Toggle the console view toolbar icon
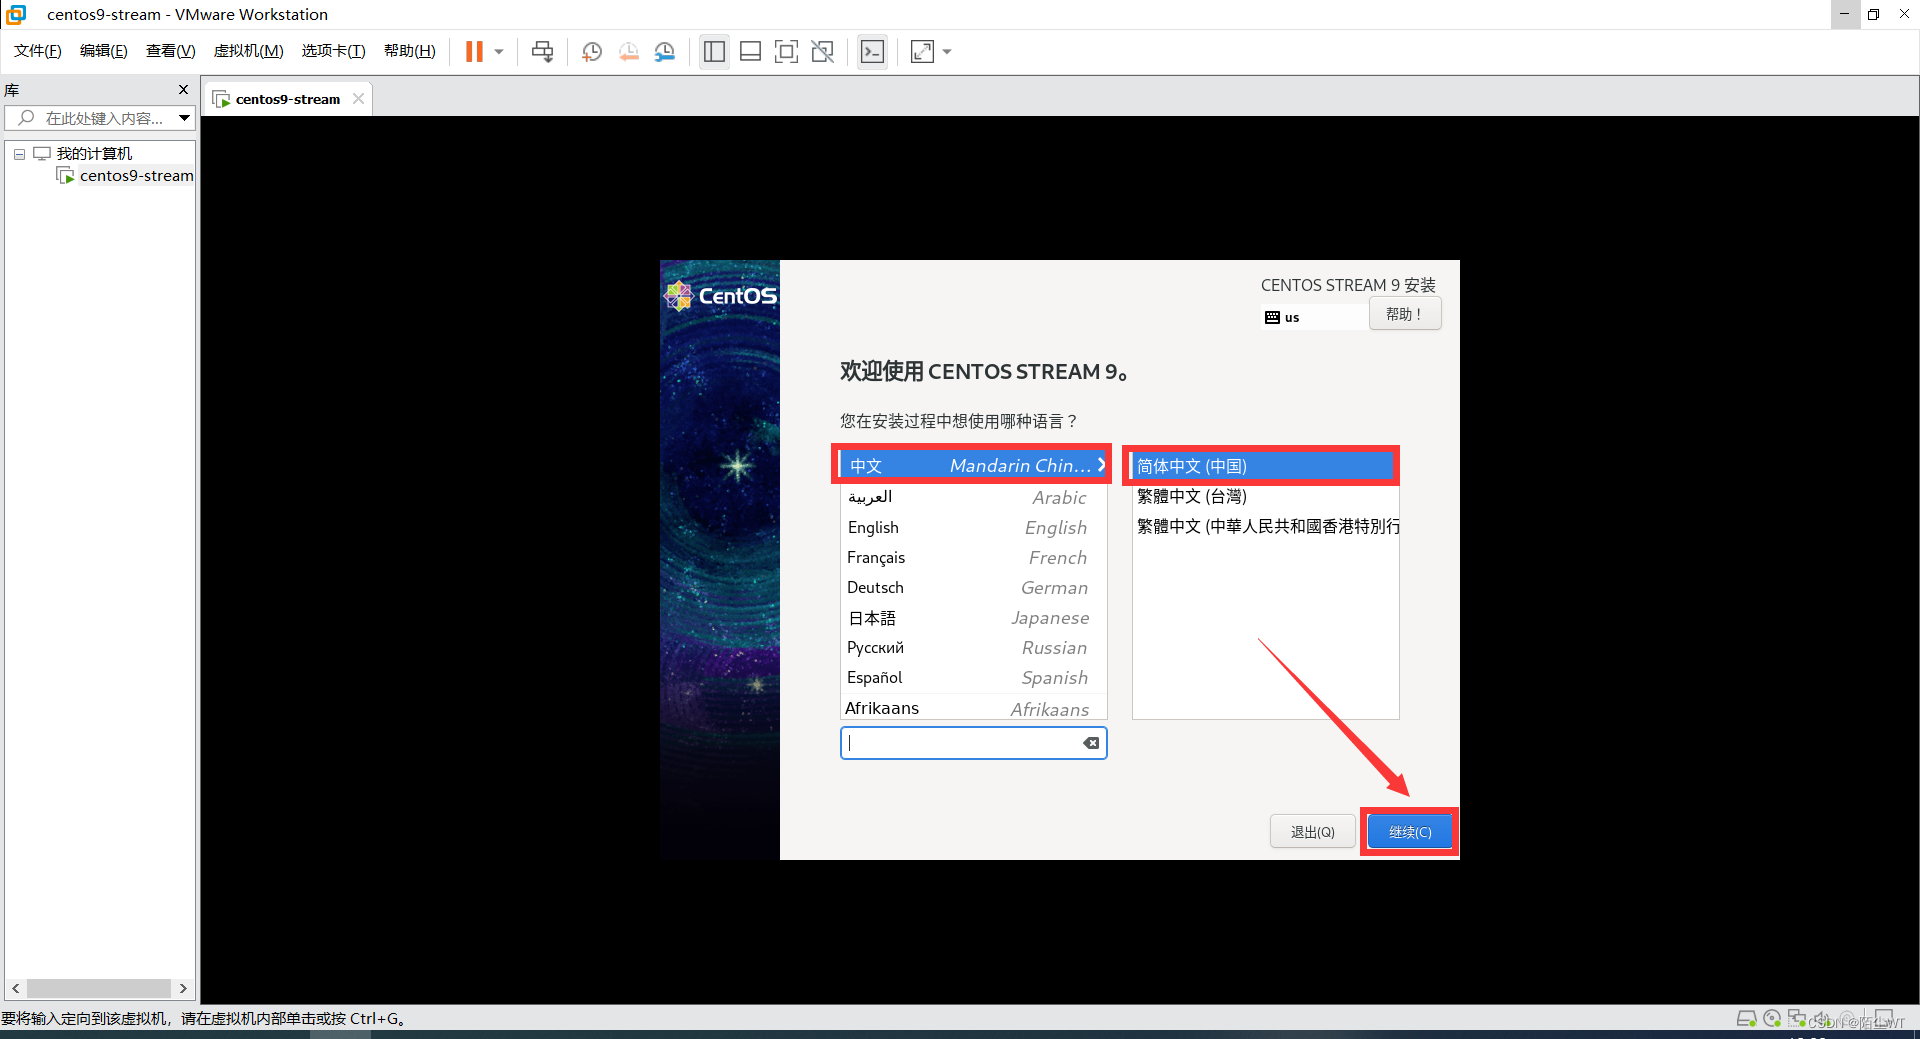This screenshot has width=1920, height=1039. click(x=872, y=52)
